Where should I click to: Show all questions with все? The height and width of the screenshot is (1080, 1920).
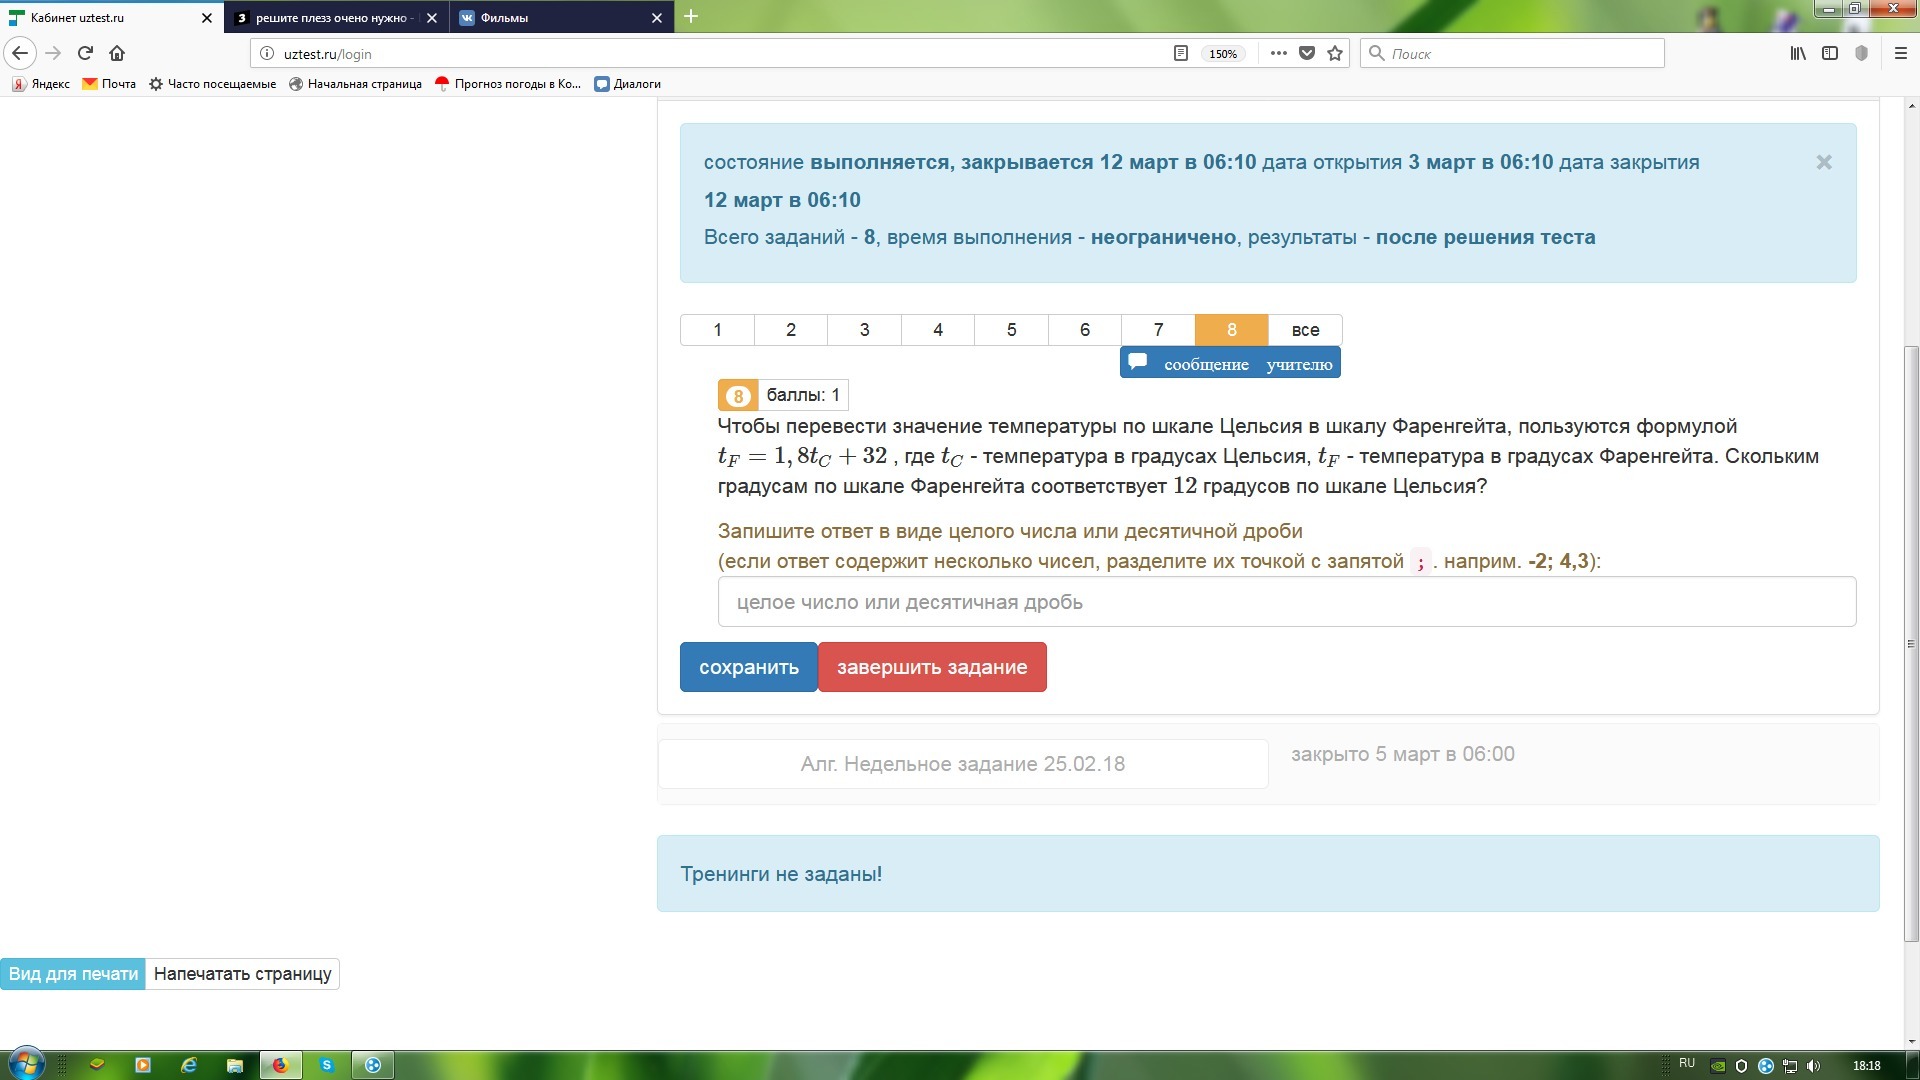(x=1305, y=330)
